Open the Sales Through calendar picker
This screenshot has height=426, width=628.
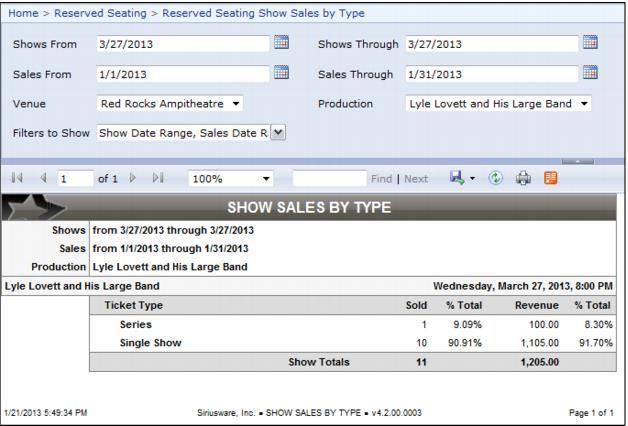[590, 73]
